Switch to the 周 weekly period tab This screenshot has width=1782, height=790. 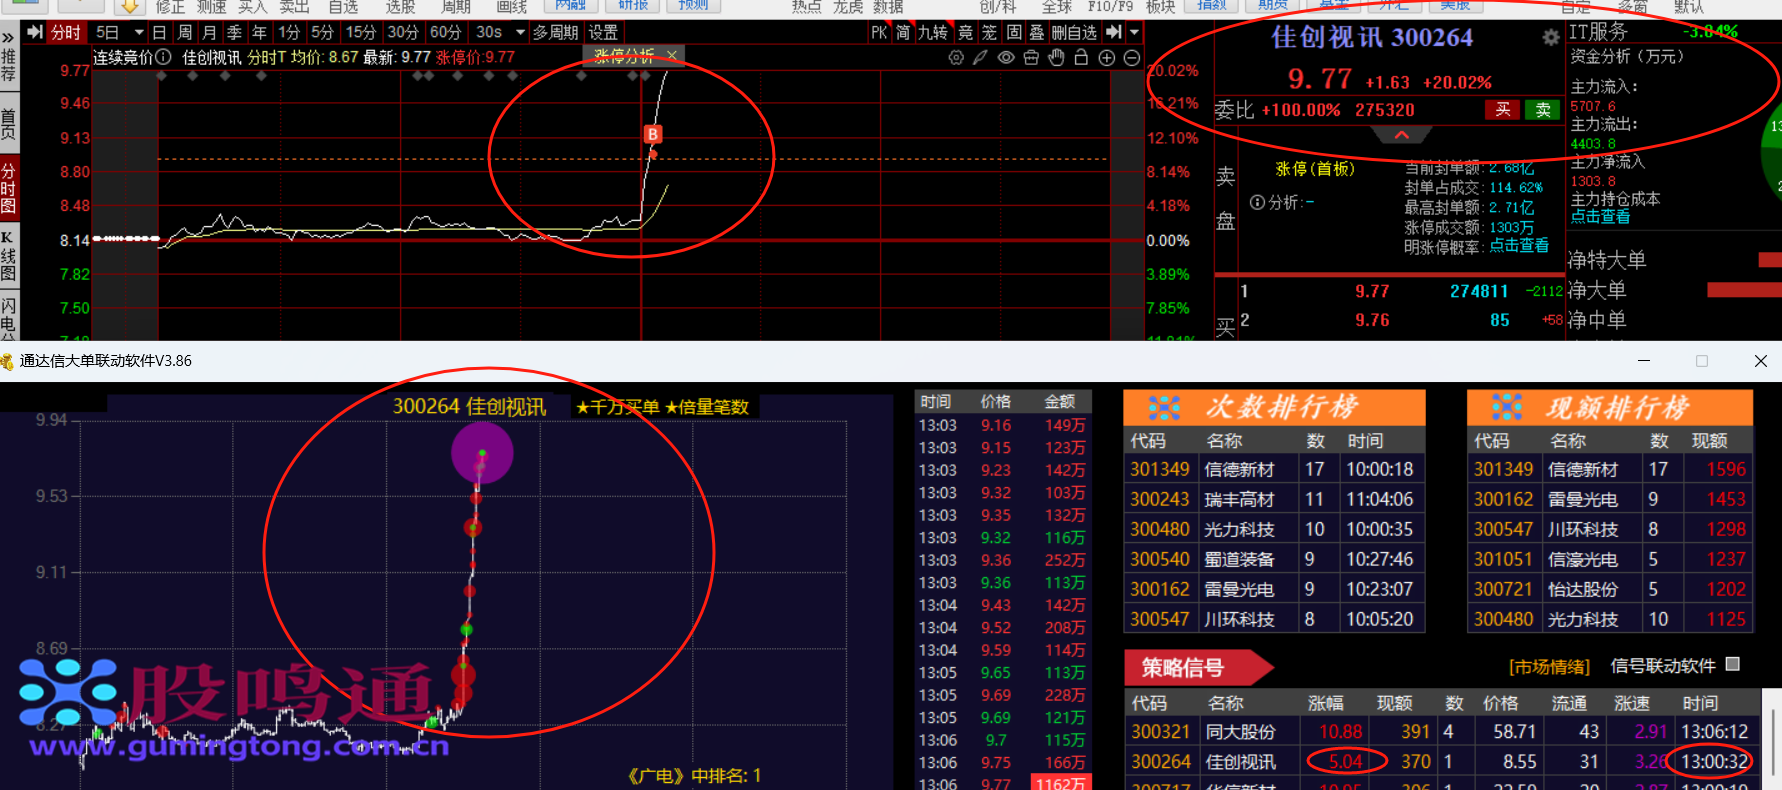click(184, 32)
